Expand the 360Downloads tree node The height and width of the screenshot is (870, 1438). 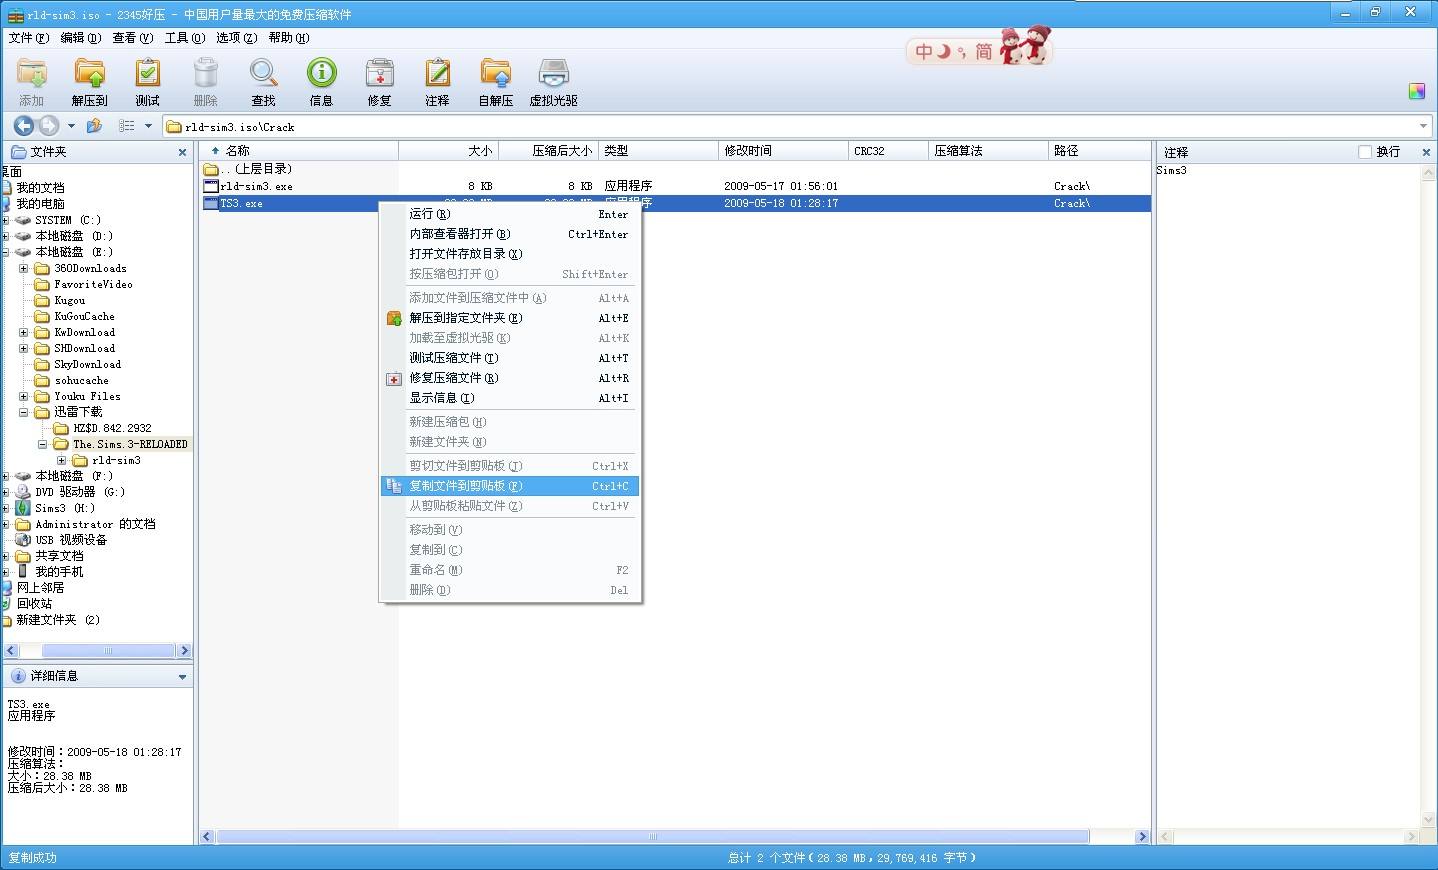tap(23, 268)
